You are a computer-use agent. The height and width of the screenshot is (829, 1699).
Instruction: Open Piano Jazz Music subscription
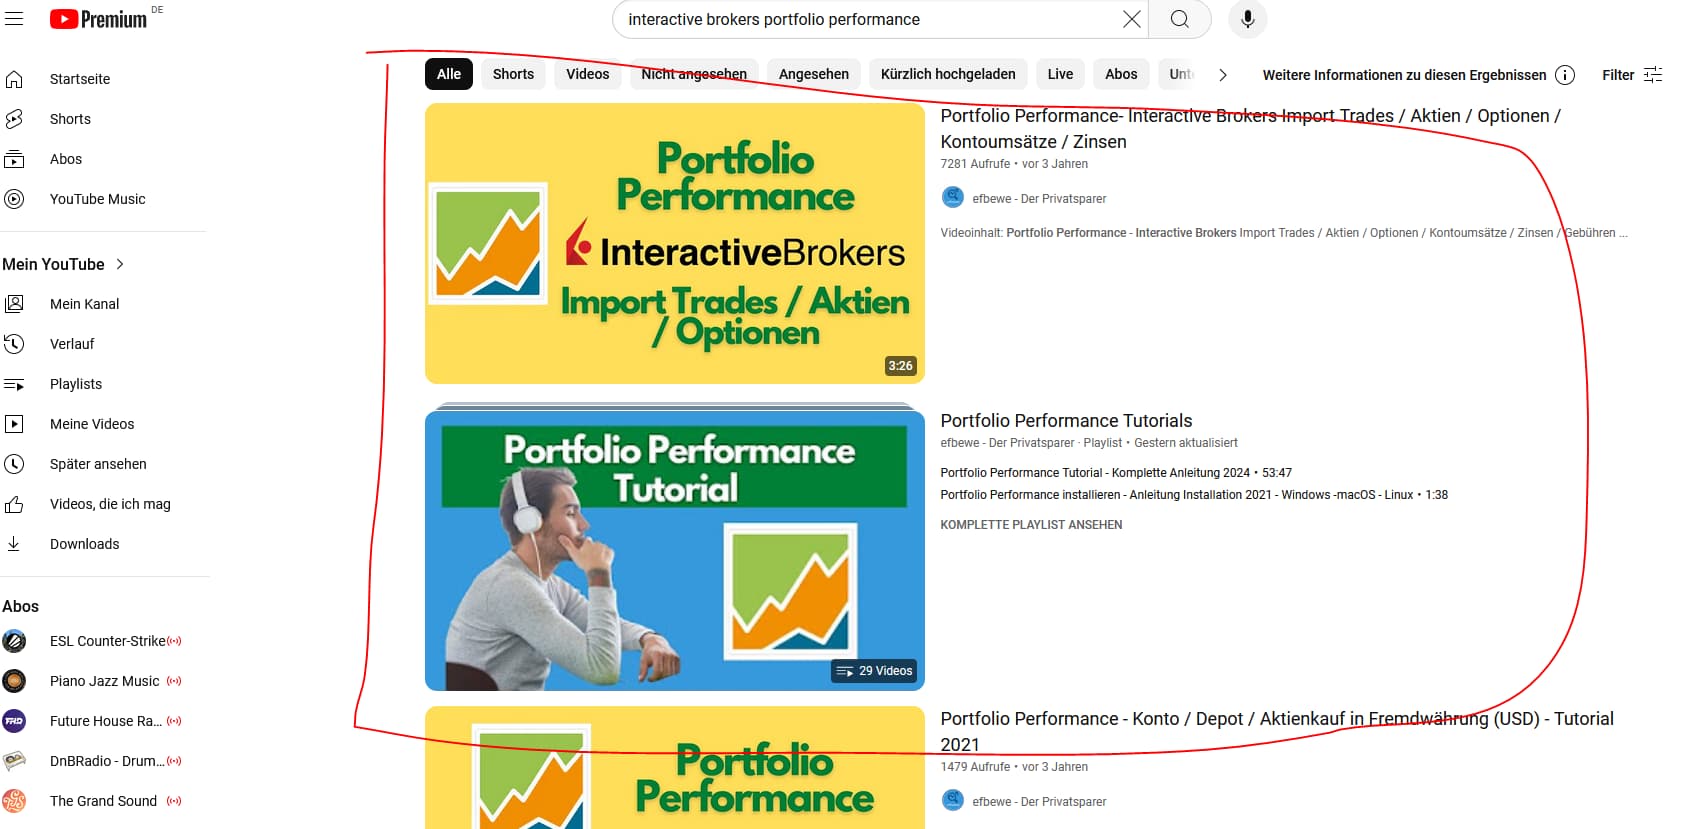[x=104, y=681]
